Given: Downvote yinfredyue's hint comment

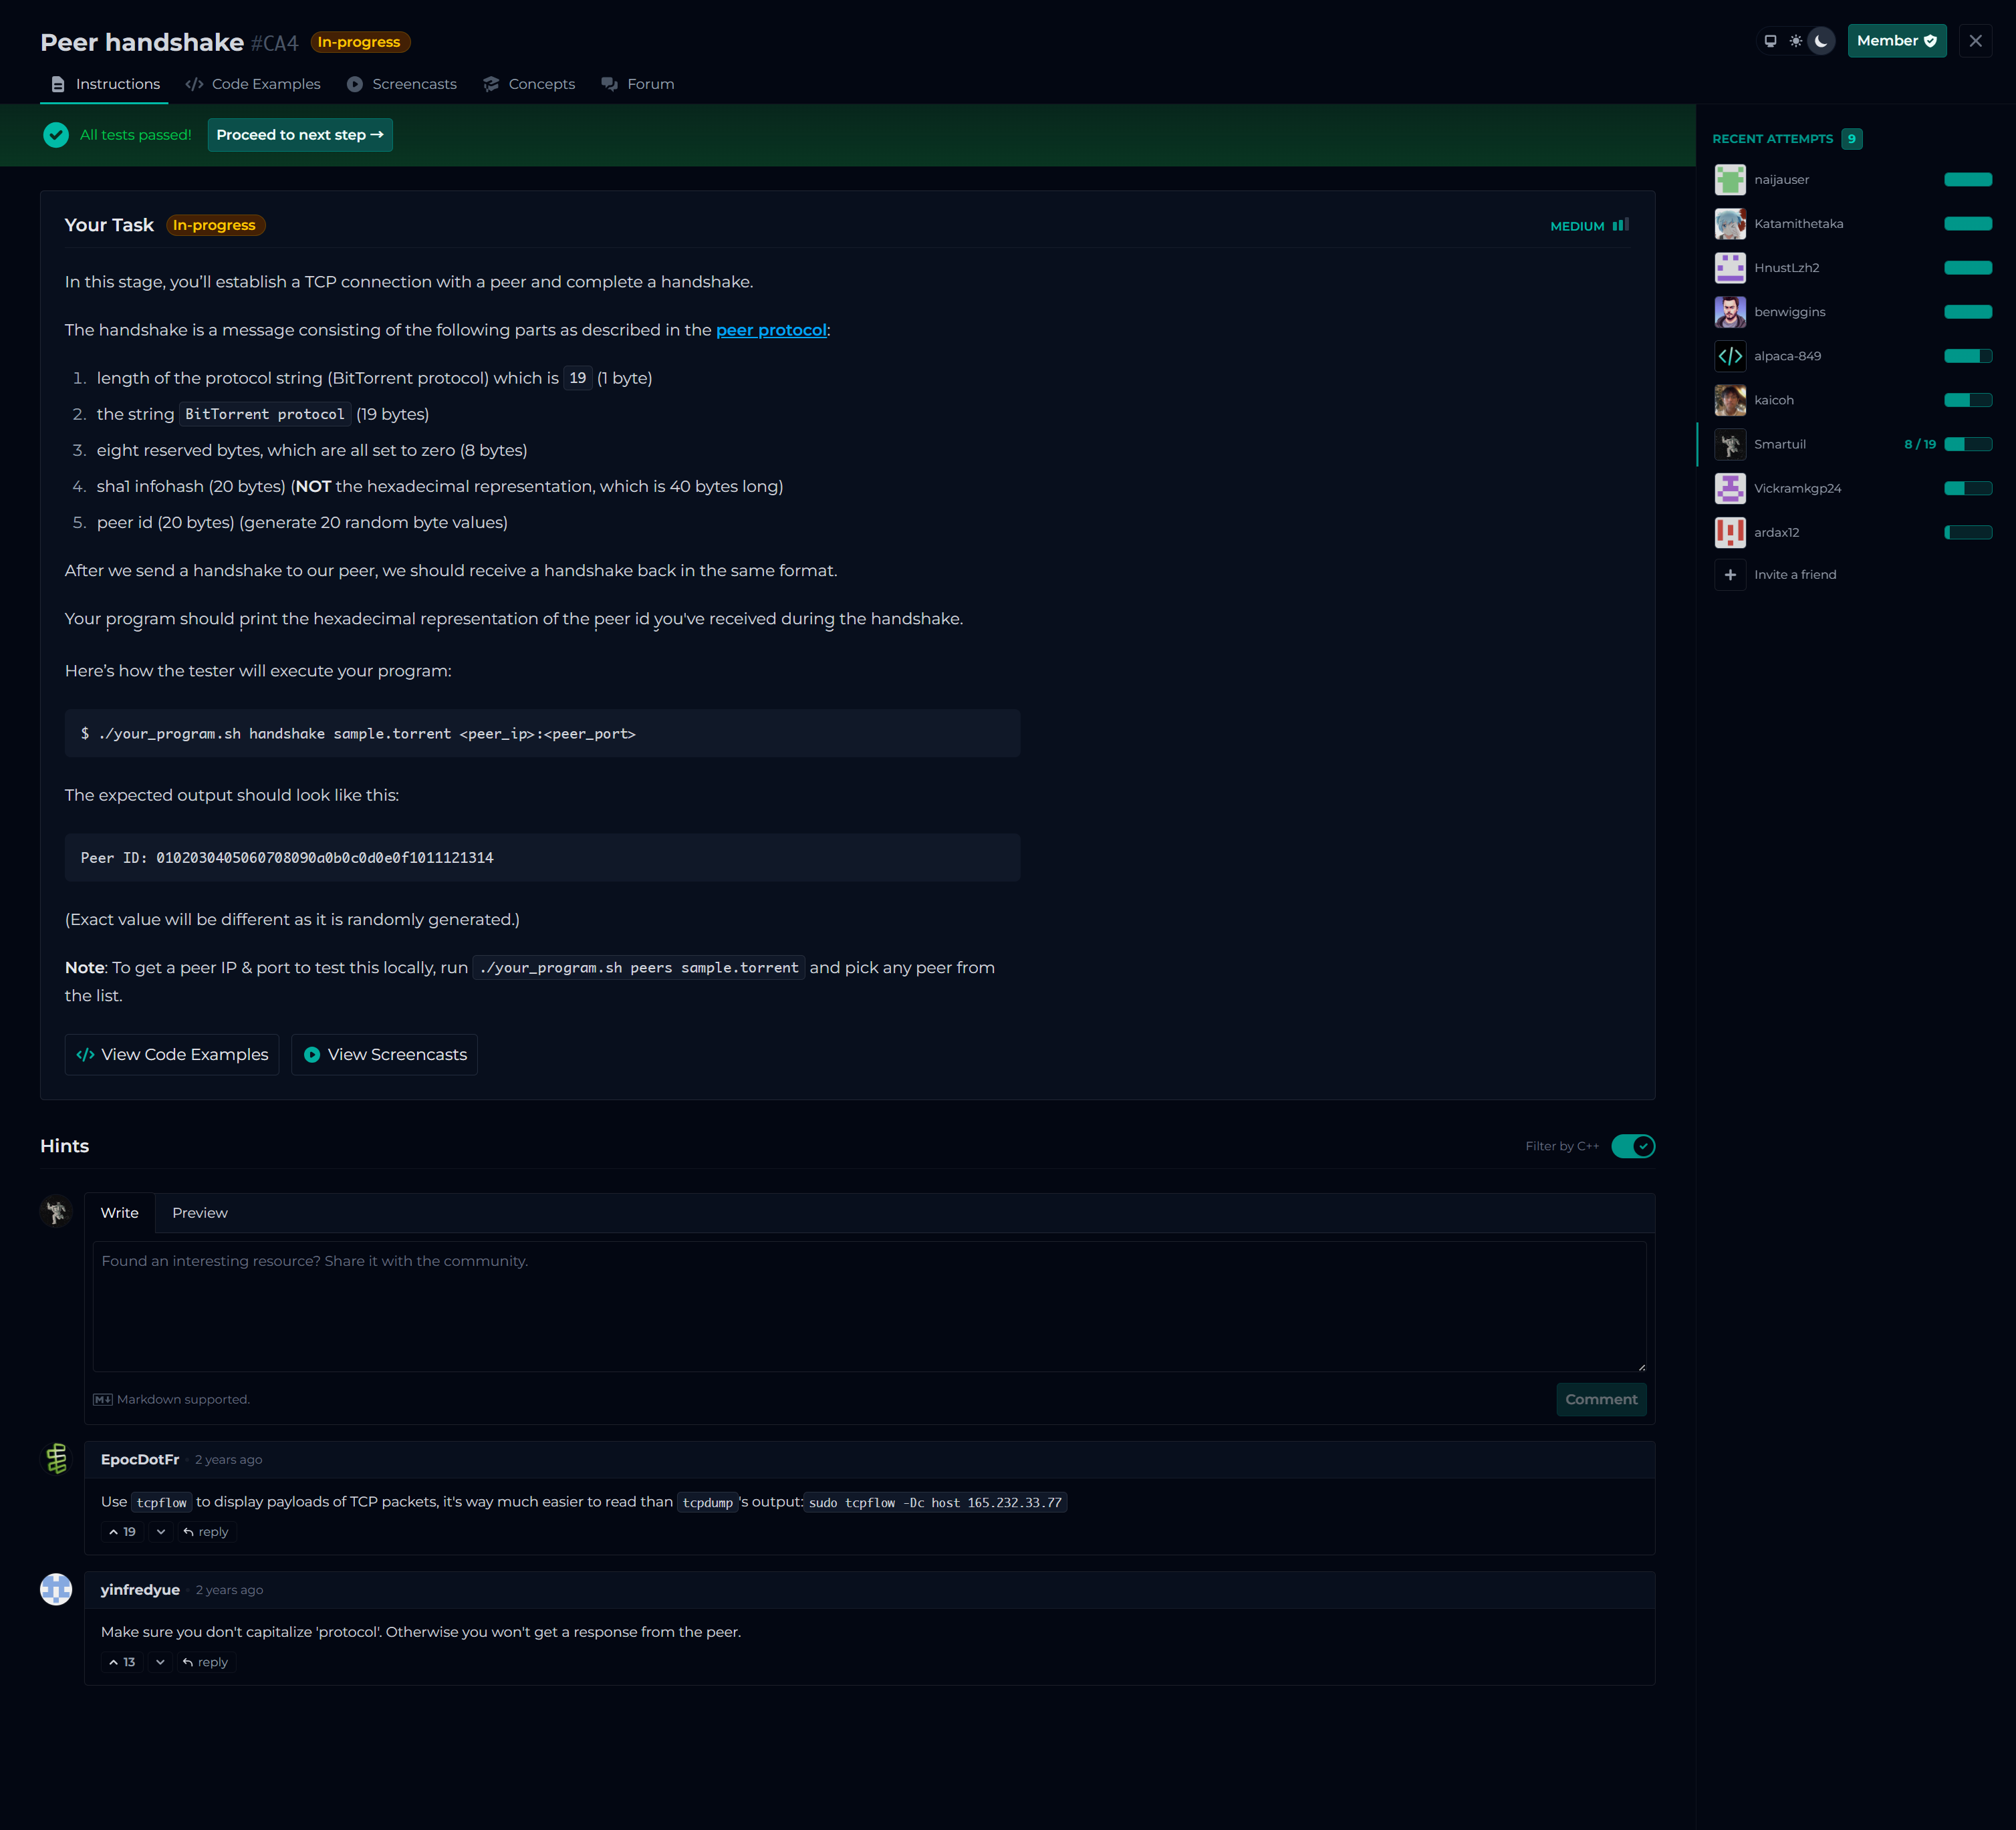Looking at the screenshot, I should coord(160,1662).
